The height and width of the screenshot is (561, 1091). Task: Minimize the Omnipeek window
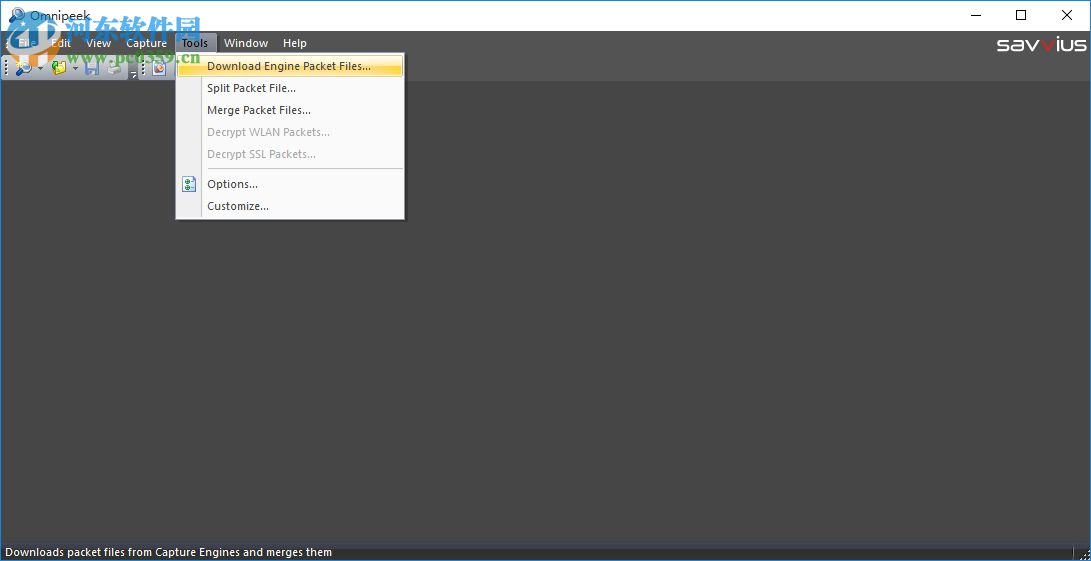coord(975,15)
